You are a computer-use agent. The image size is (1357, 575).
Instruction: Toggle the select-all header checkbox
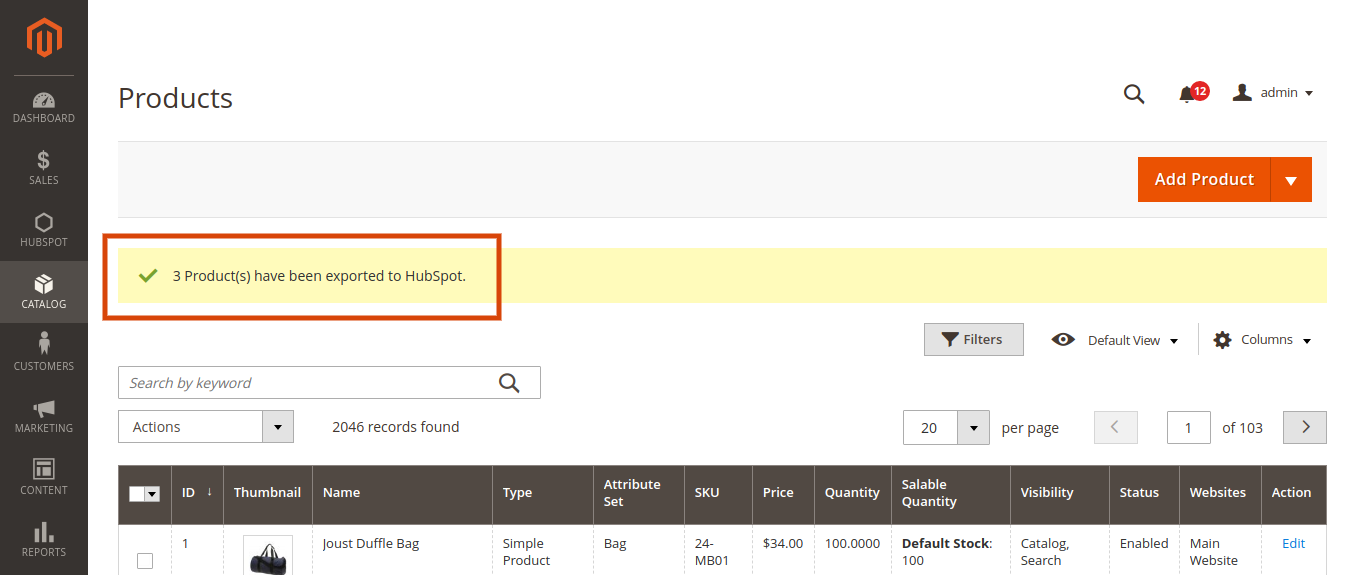click(137, 494)
